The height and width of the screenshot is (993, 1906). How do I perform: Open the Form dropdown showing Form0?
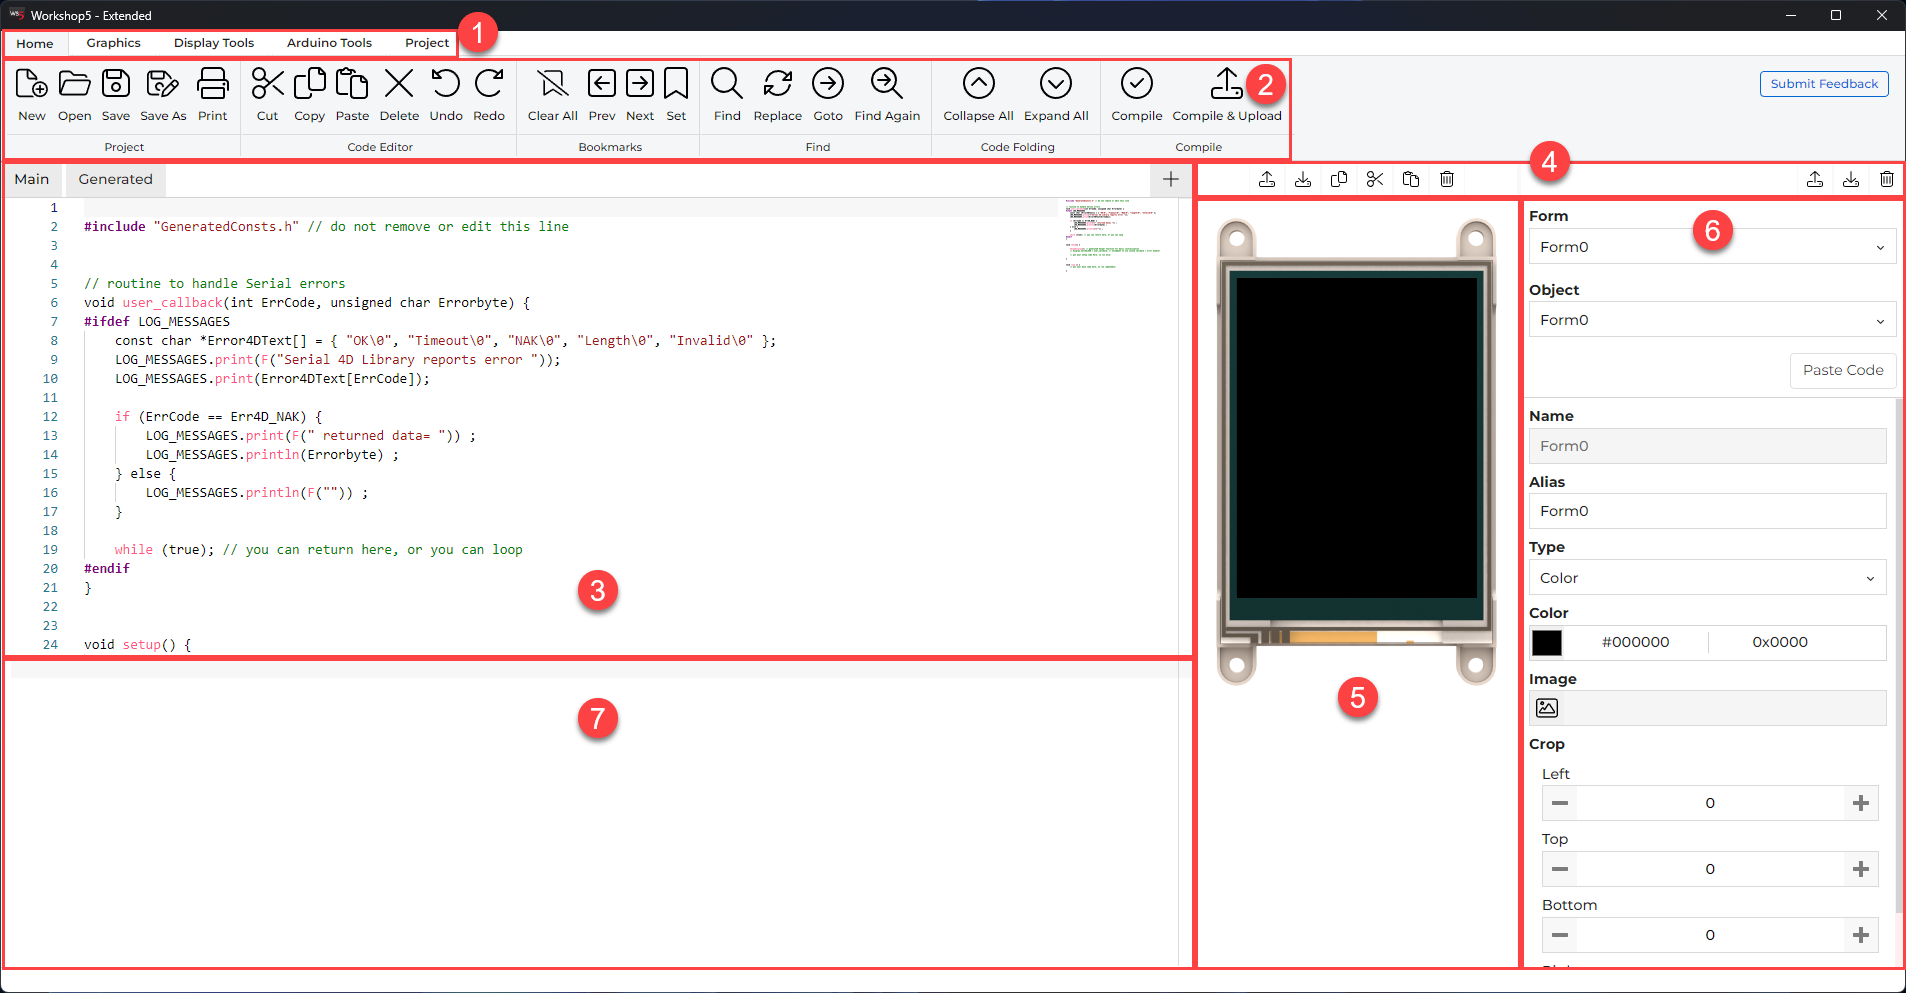pos(1712,247)
